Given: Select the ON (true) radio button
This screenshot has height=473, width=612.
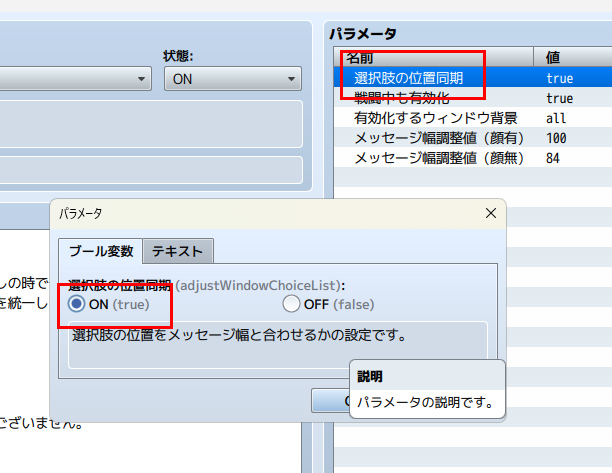Looking at the screenshot, I should click(x=77, y=304).
